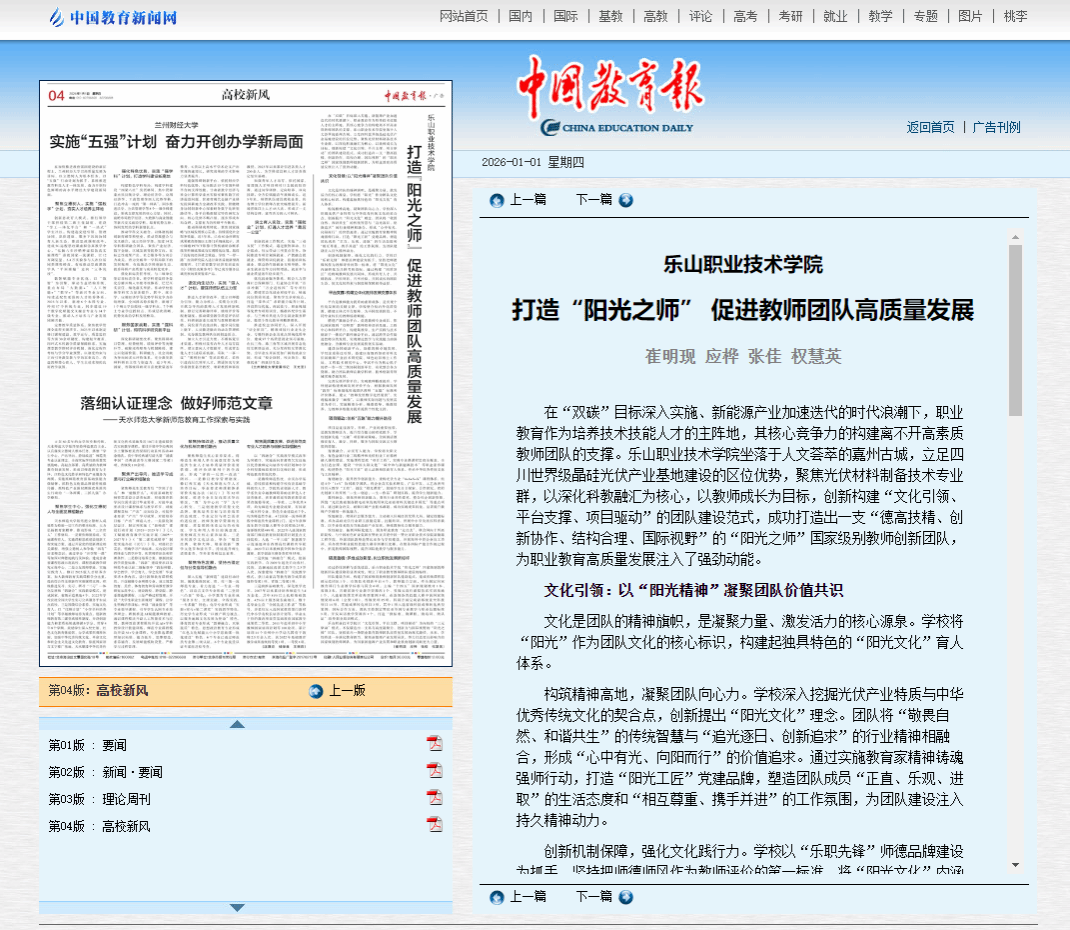Click the 上一版 arrow icon

(316, 691)
